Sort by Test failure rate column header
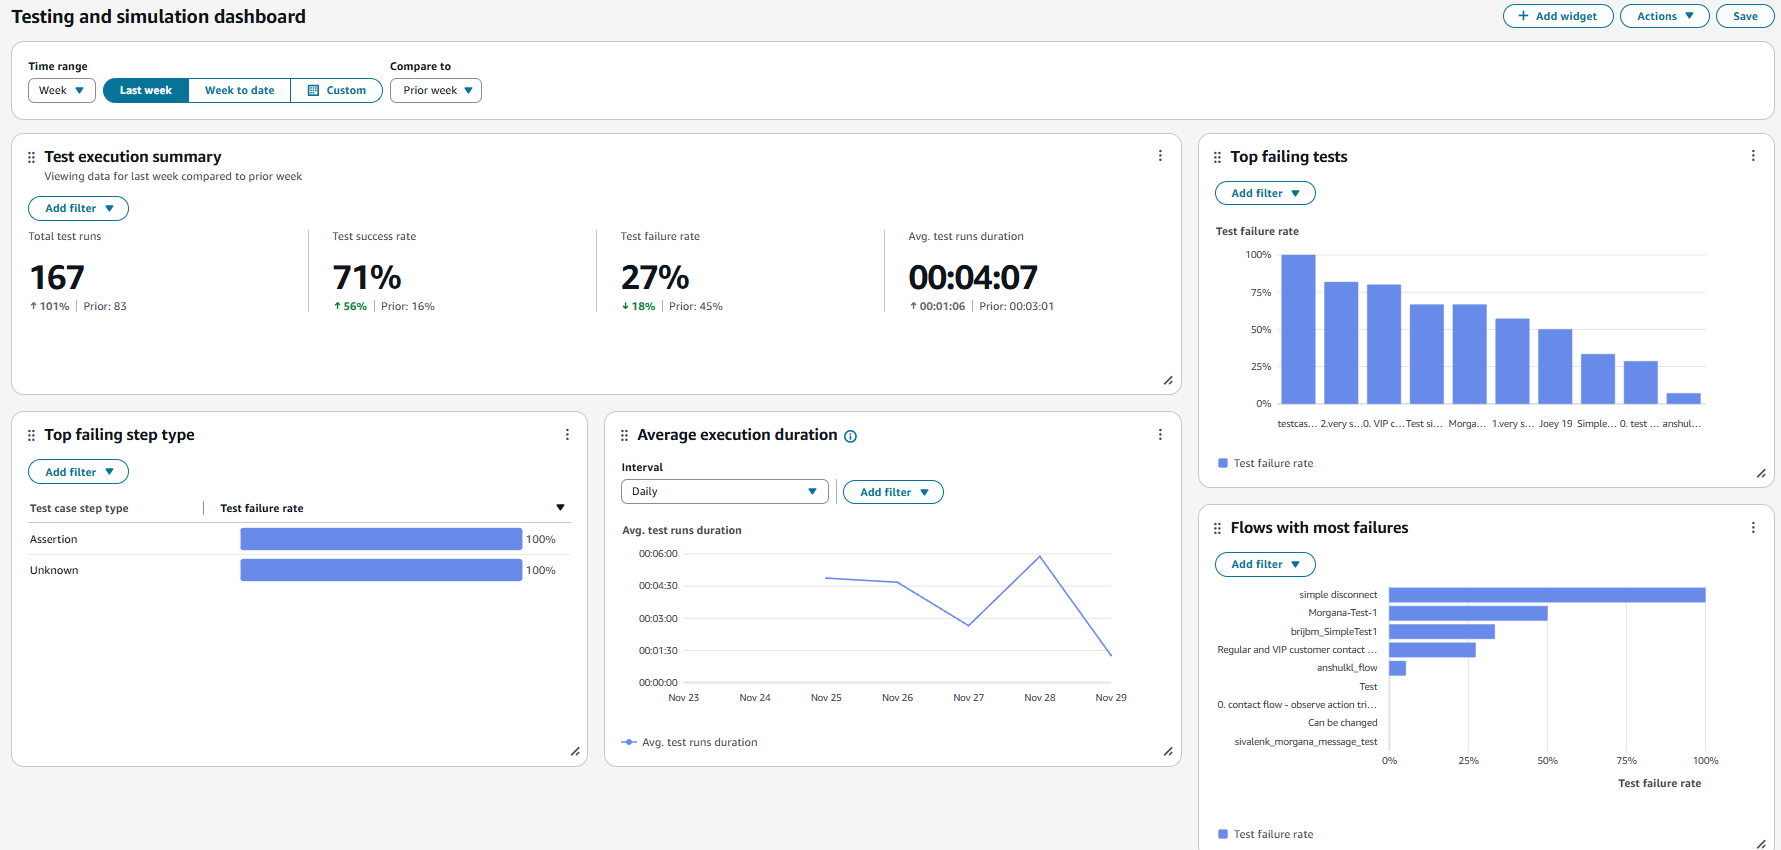 [x=262, y=509]
